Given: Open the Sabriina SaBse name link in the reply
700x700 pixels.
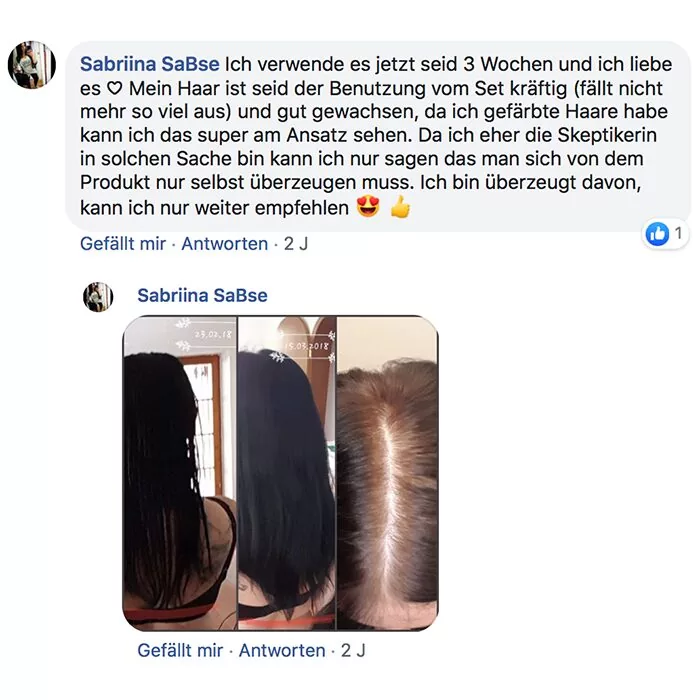Looking at the screenshot, I should 202,296.
